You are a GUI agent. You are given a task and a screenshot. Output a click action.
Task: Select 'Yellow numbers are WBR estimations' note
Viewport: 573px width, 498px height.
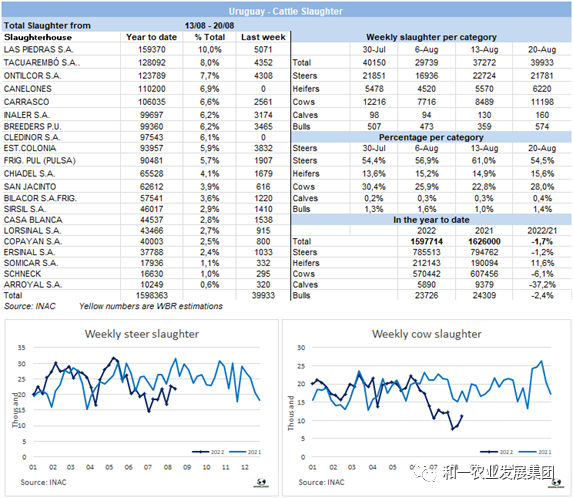coord(151,306)
